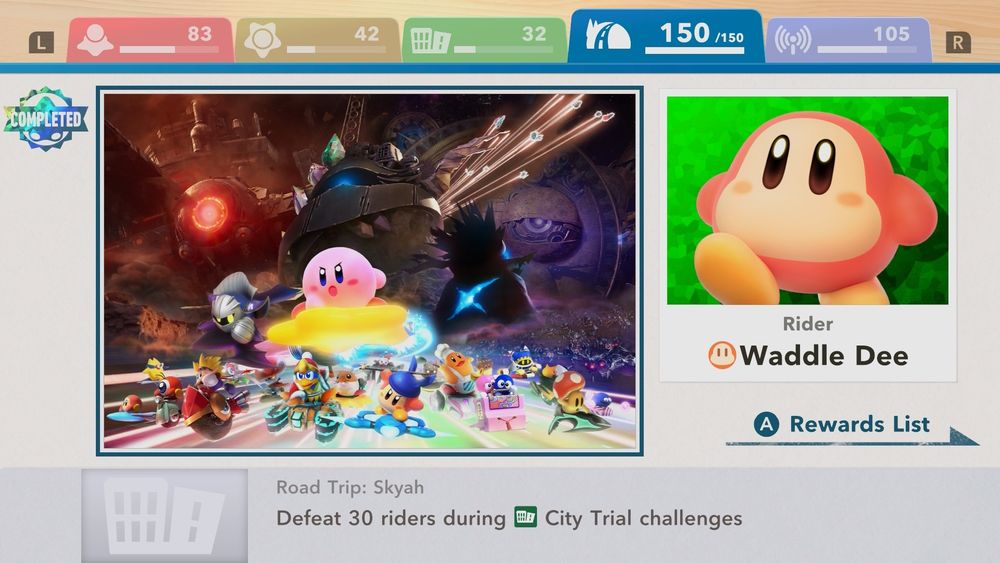Click the 150/150 progress bar
Viewport: 1000px width, 563px height.
tap(695, 50)
